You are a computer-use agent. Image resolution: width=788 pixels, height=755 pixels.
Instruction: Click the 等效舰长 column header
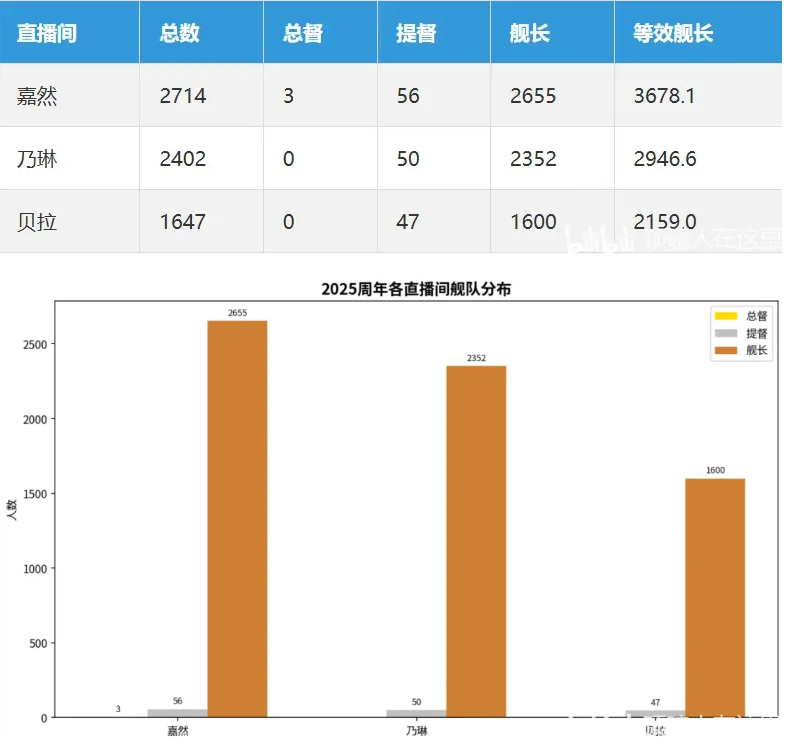coord(673,32)
